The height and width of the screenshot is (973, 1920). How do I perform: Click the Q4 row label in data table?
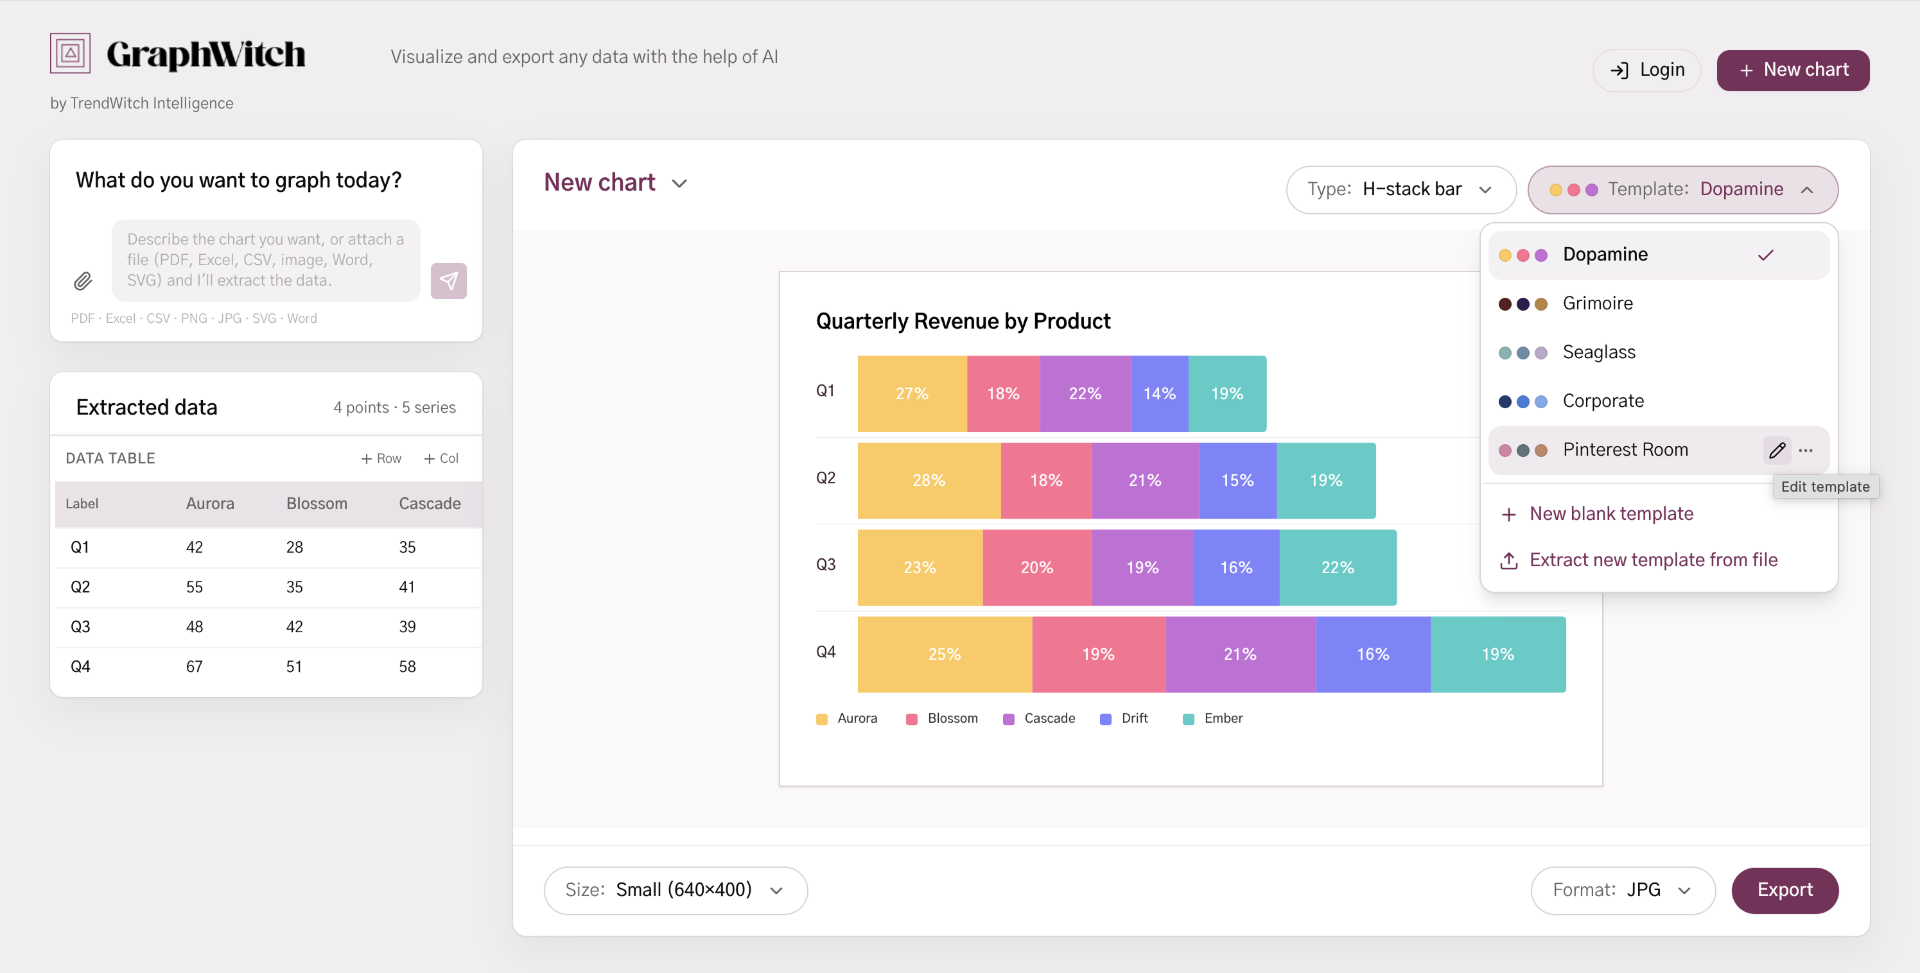80,667
